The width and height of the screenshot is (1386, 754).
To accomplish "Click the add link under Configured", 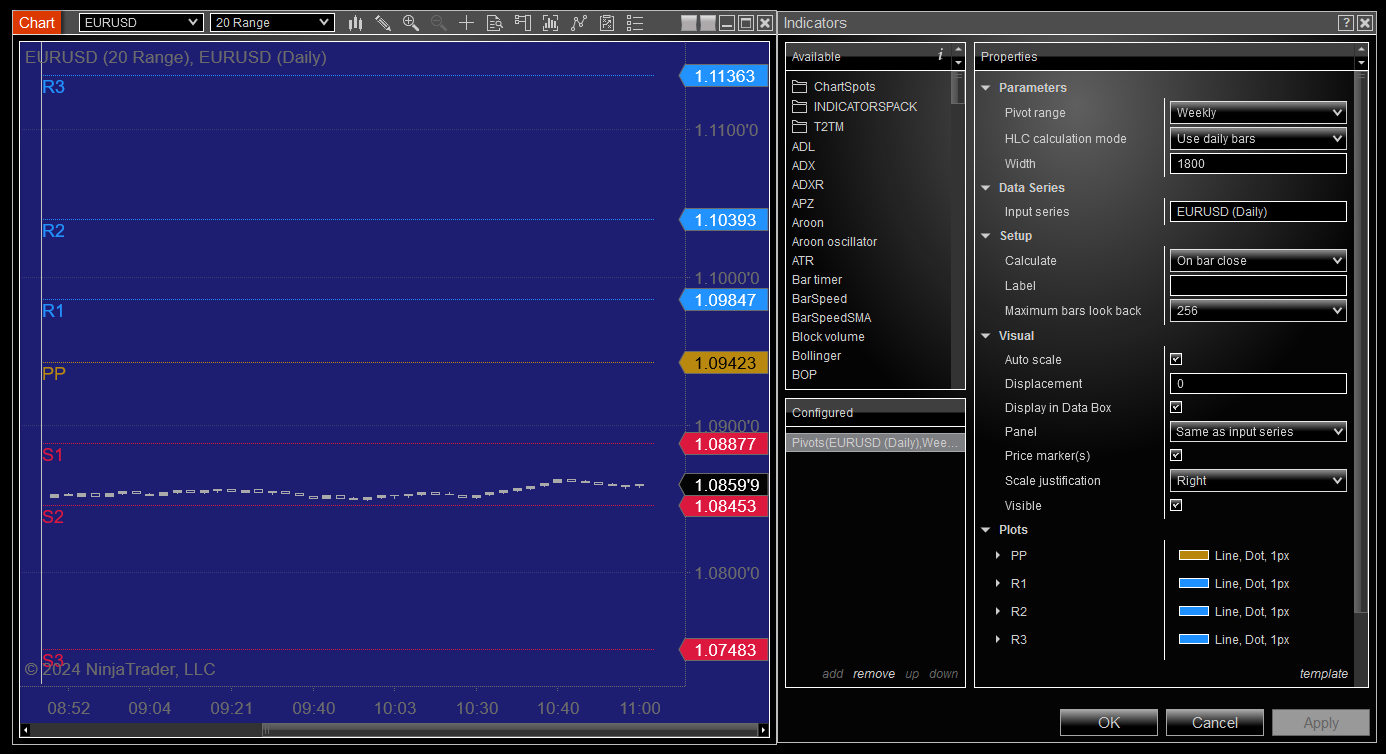I will (x=833, y=674).
